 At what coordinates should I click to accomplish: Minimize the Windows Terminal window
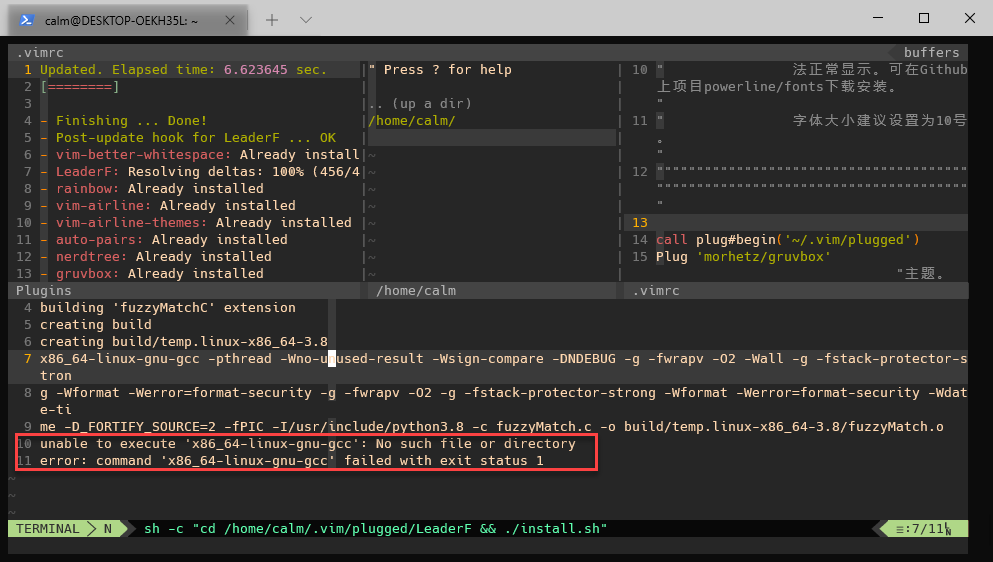coord(876,18)
